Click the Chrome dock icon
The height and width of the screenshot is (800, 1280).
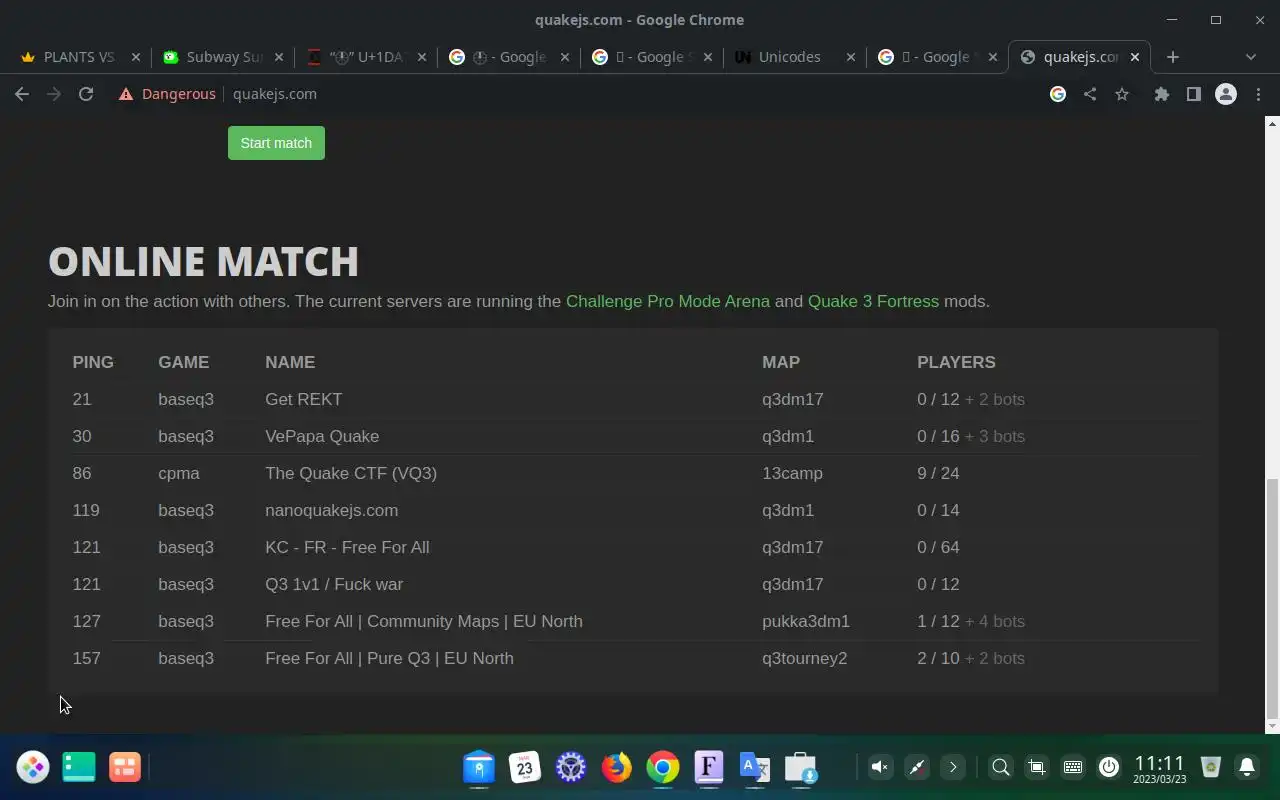663,767
